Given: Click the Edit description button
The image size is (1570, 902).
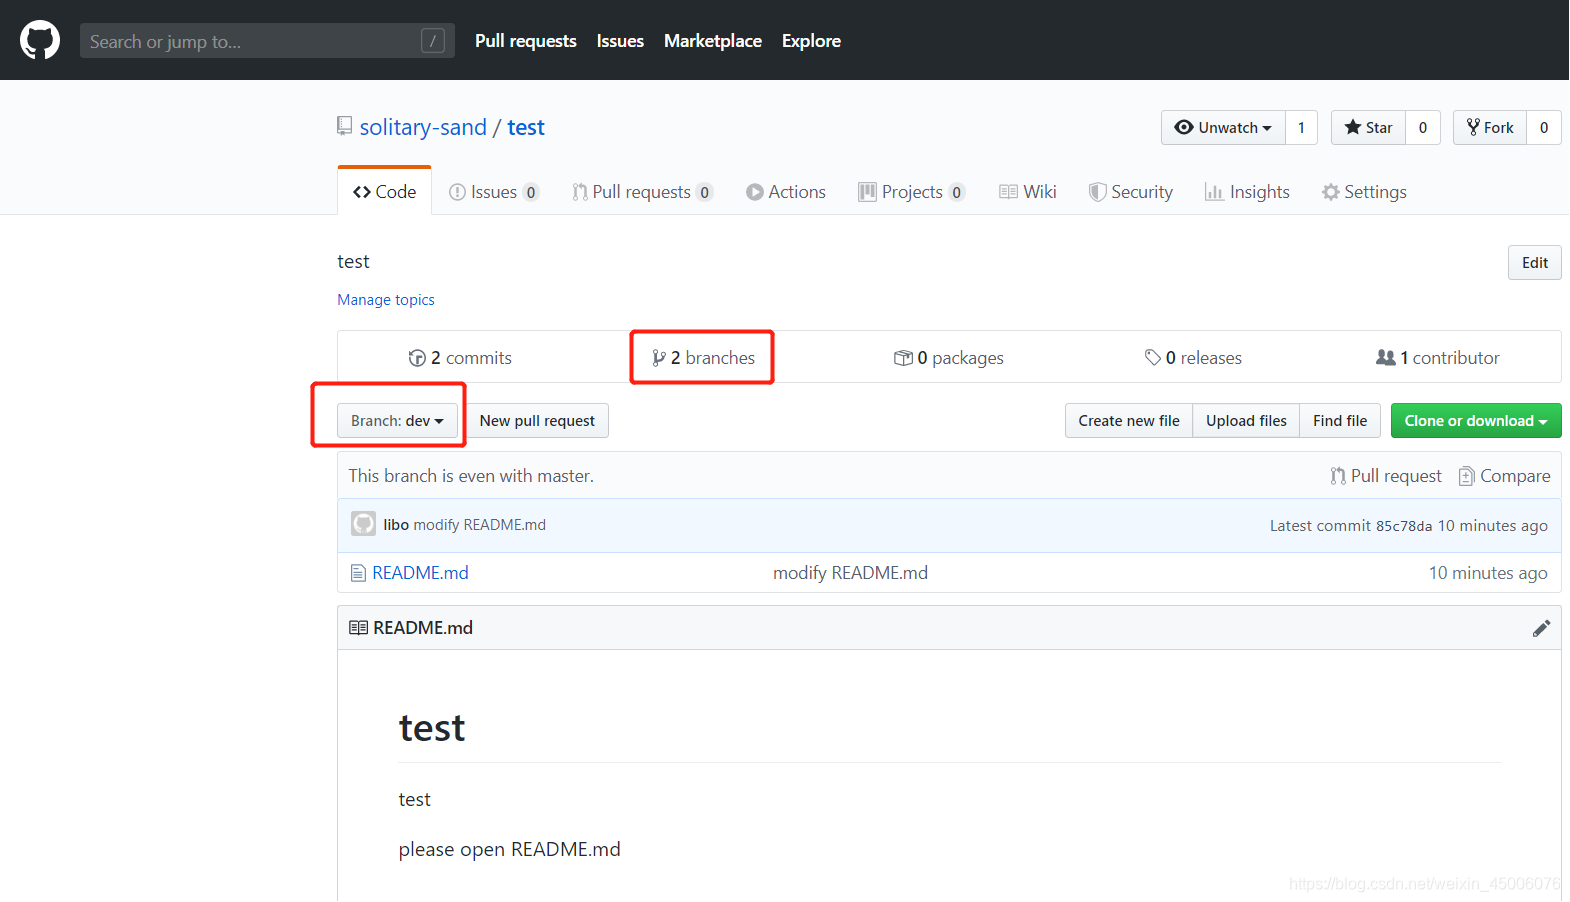Looking at the screenshot, I should 1535,263.
